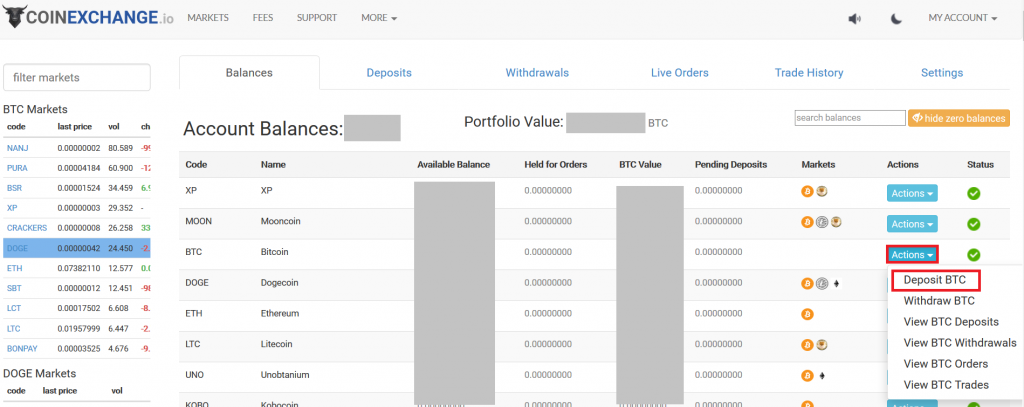The height and width of the screenshot is (407, 1024).
Task: Open Ethereum row's Bitcoin market icon
Action: (807, 314)
